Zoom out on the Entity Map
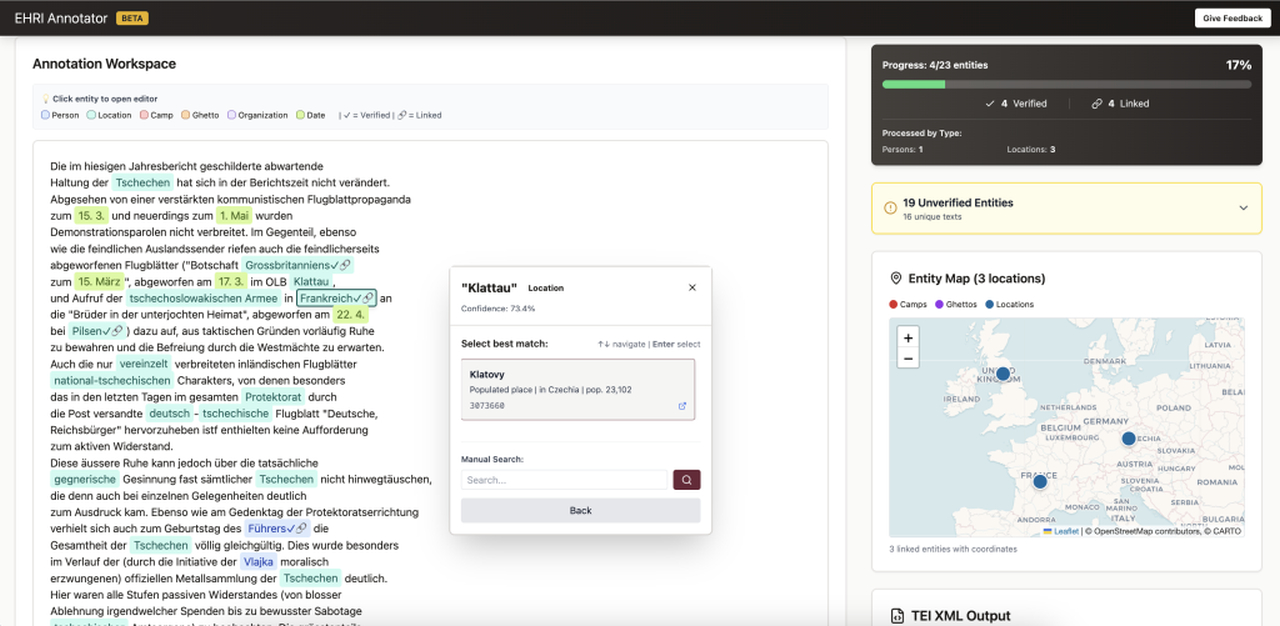The image size is (1280, 626). click(x=908, y=358)
